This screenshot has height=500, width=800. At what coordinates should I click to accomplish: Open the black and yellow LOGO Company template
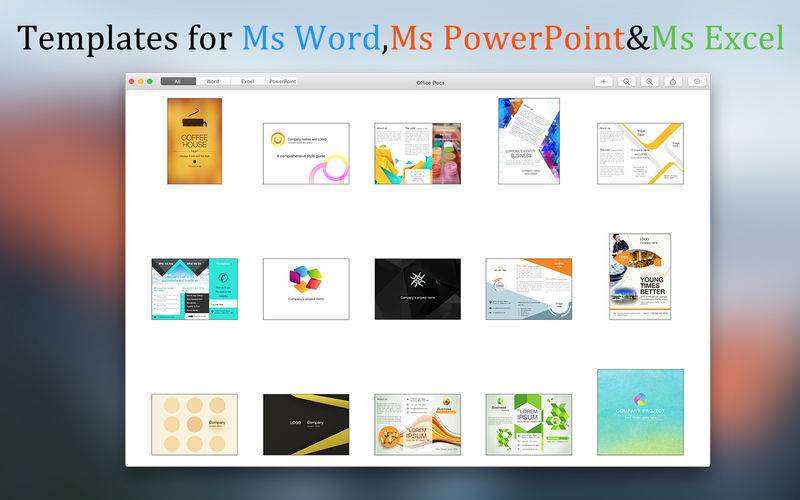306,424
